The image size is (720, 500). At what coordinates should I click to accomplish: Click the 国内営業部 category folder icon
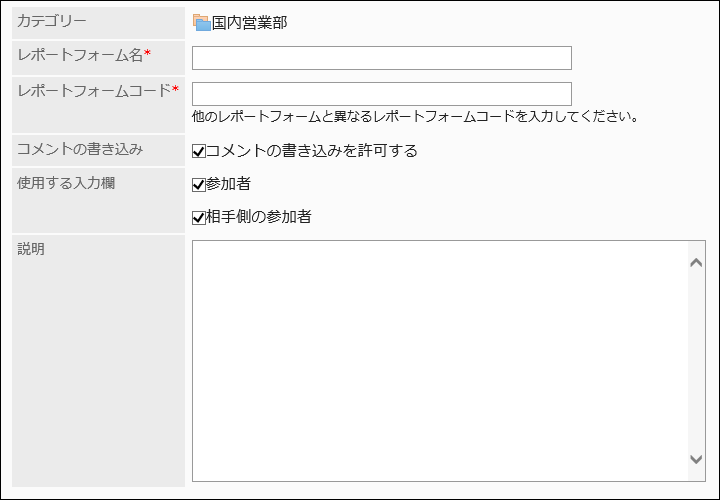coord(202,22)
